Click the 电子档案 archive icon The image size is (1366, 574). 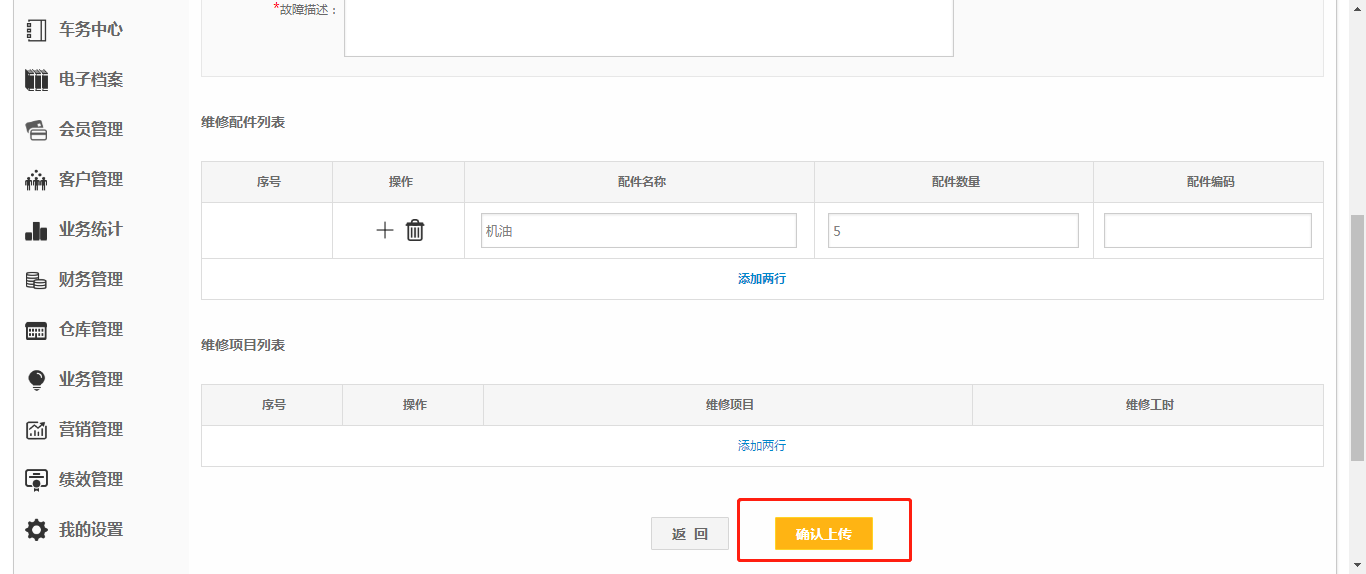coord(36,80)
